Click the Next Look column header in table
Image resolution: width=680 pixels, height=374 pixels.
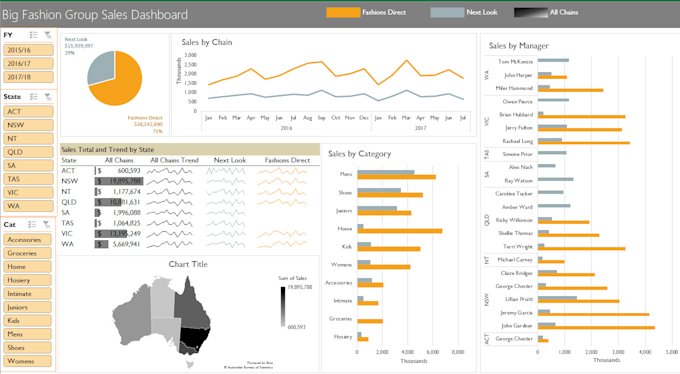click(x=230, y=160)
